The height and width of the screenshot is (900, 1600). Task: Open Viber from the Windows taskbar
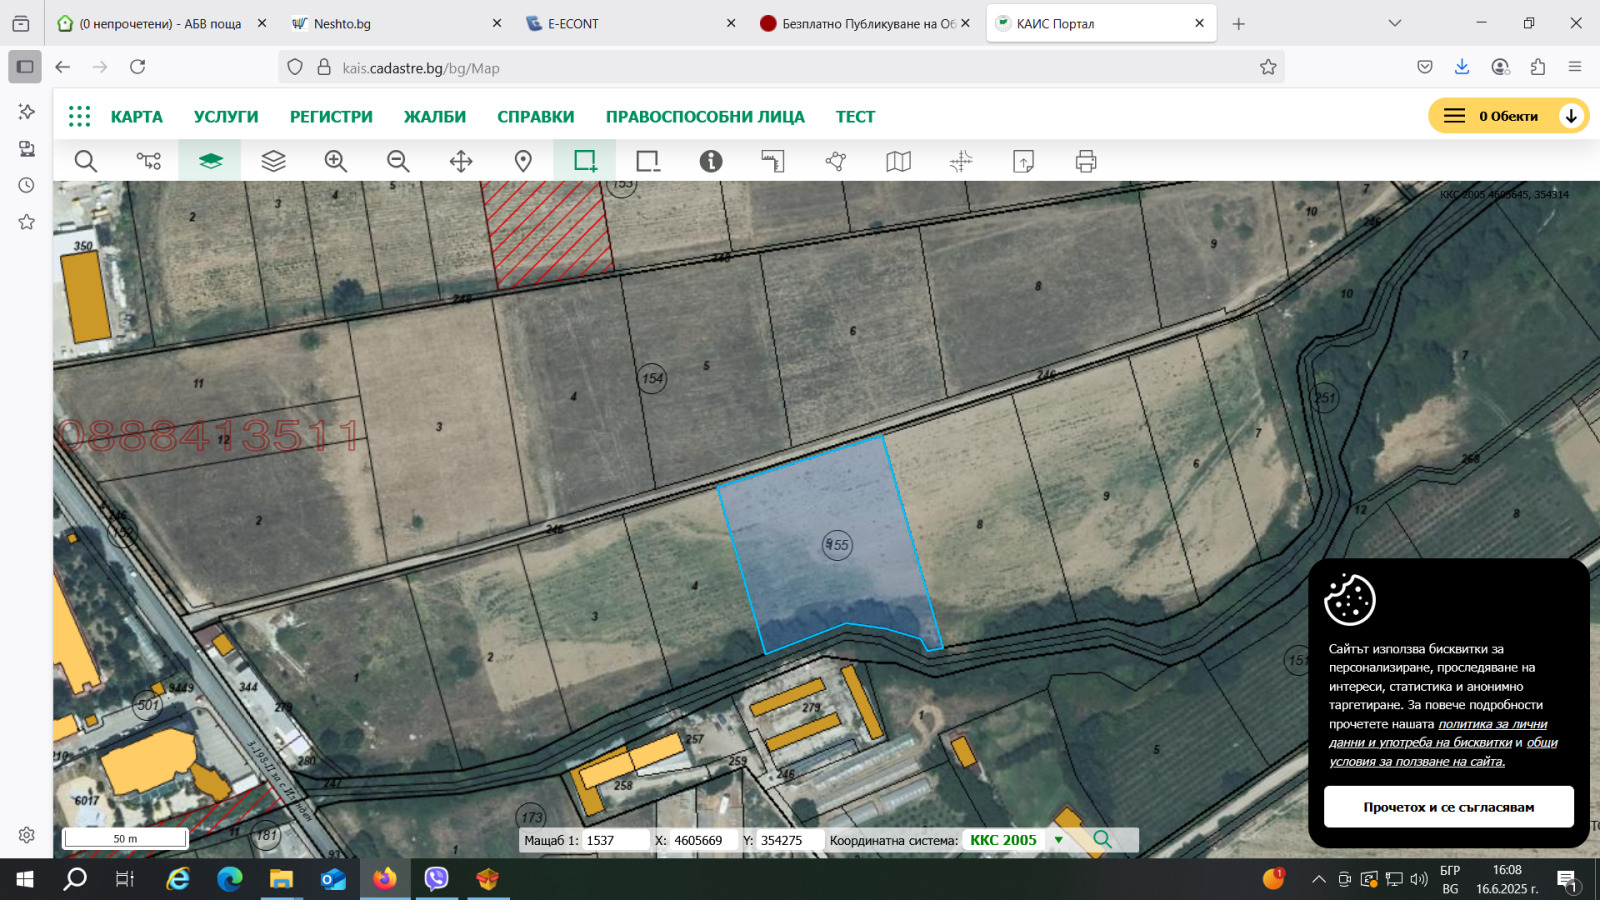(x=437, y=879)
